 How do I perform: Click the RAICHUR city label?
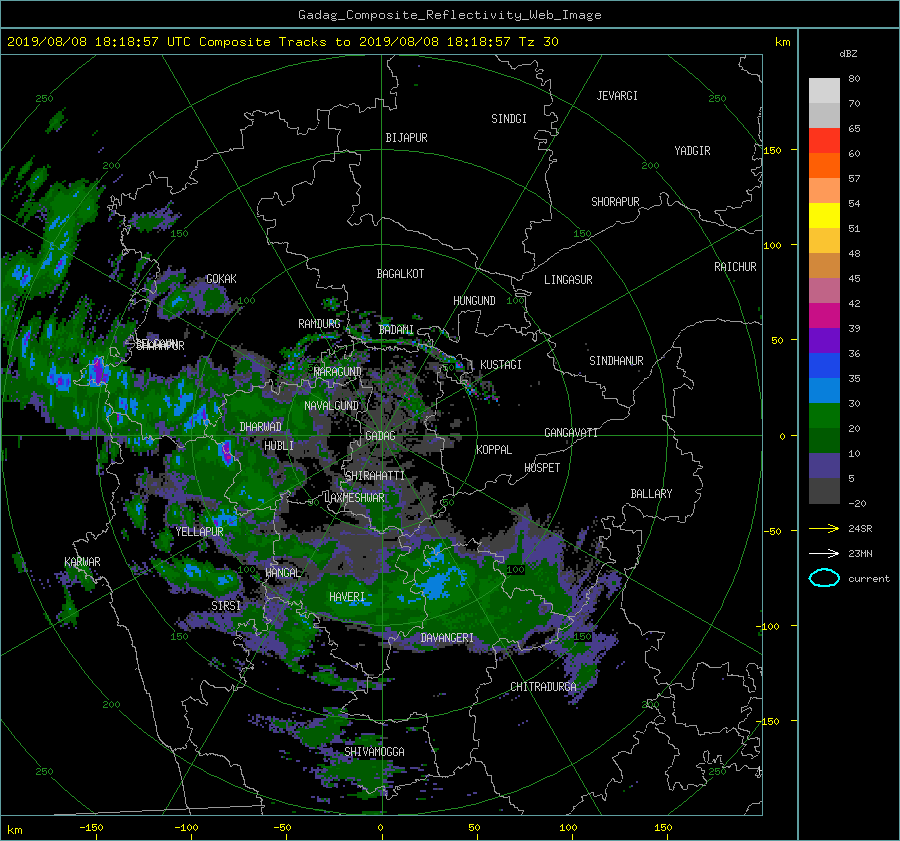[x=735, y=267]
